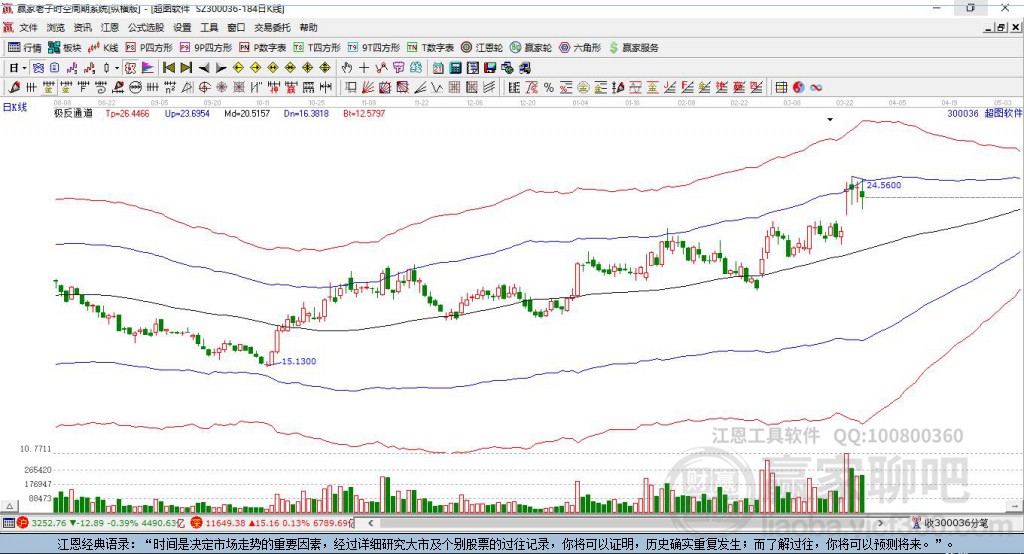Screen dimensions: 1024x554
Task: Click the black right arrow icon
Action: pyautogui.click(x=221, y=68)
